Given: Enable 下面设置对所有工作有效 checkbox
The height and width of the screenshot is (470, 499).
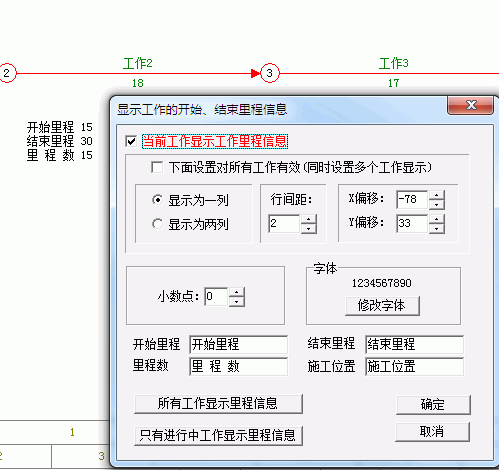Looking at the screenshot, I should [157, 167].
